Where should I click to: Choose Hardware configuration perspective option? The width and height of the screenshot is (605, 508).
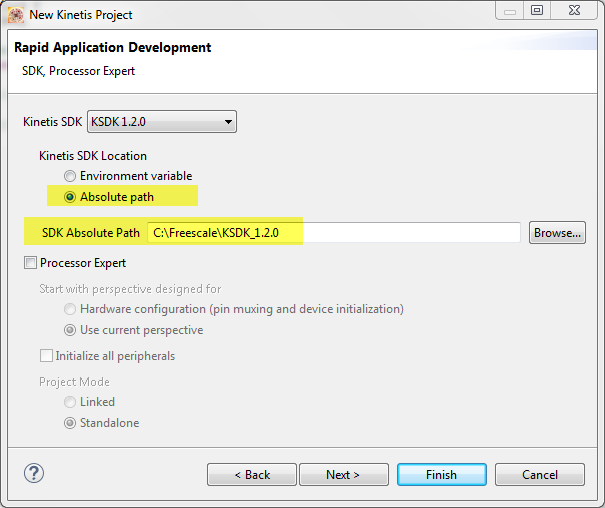[70, 309]
